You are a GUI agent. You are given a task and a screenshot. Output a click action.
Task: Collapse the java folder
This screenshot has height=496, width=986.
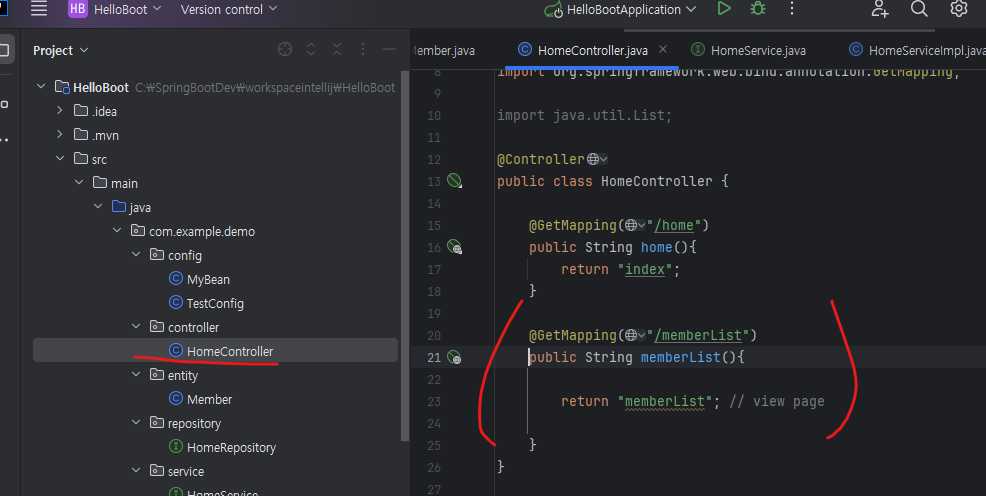coord(98,206)
